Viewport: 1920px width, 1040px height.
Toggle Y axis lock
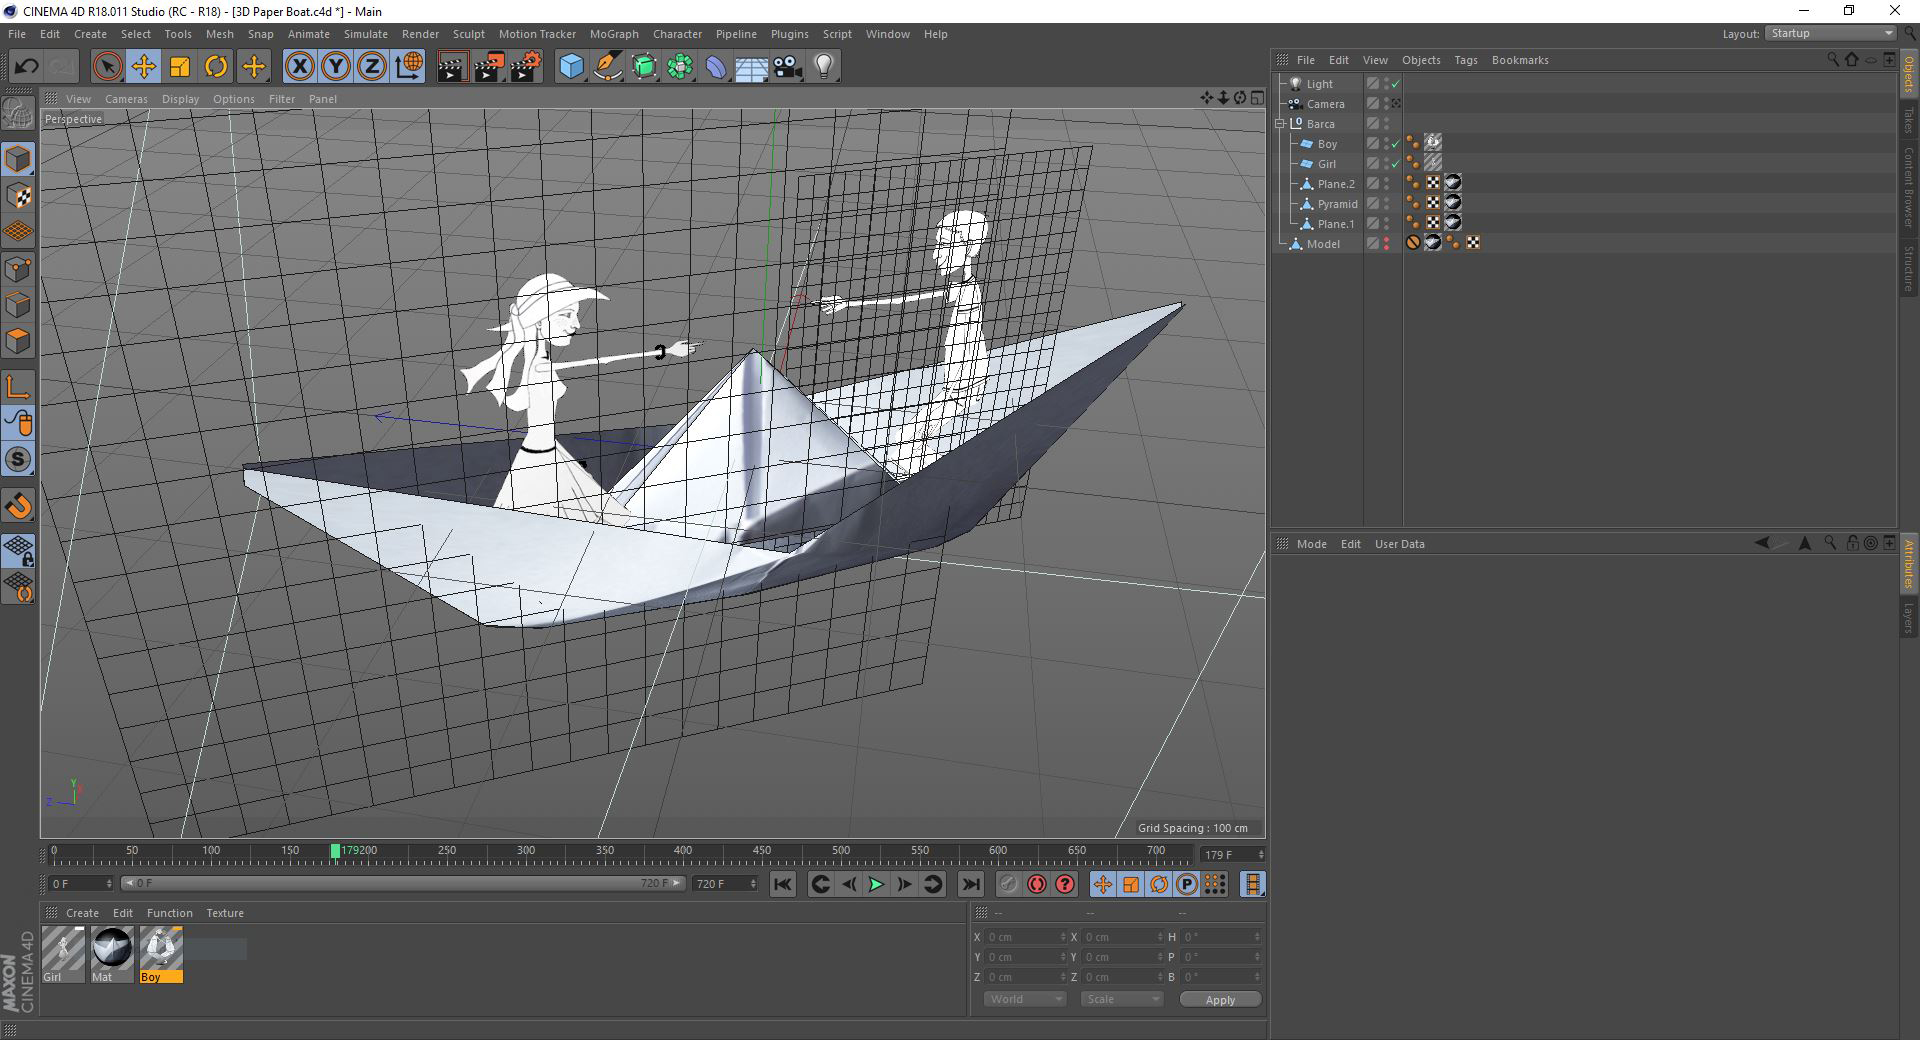pyautogui.click(x=336, y=67)
